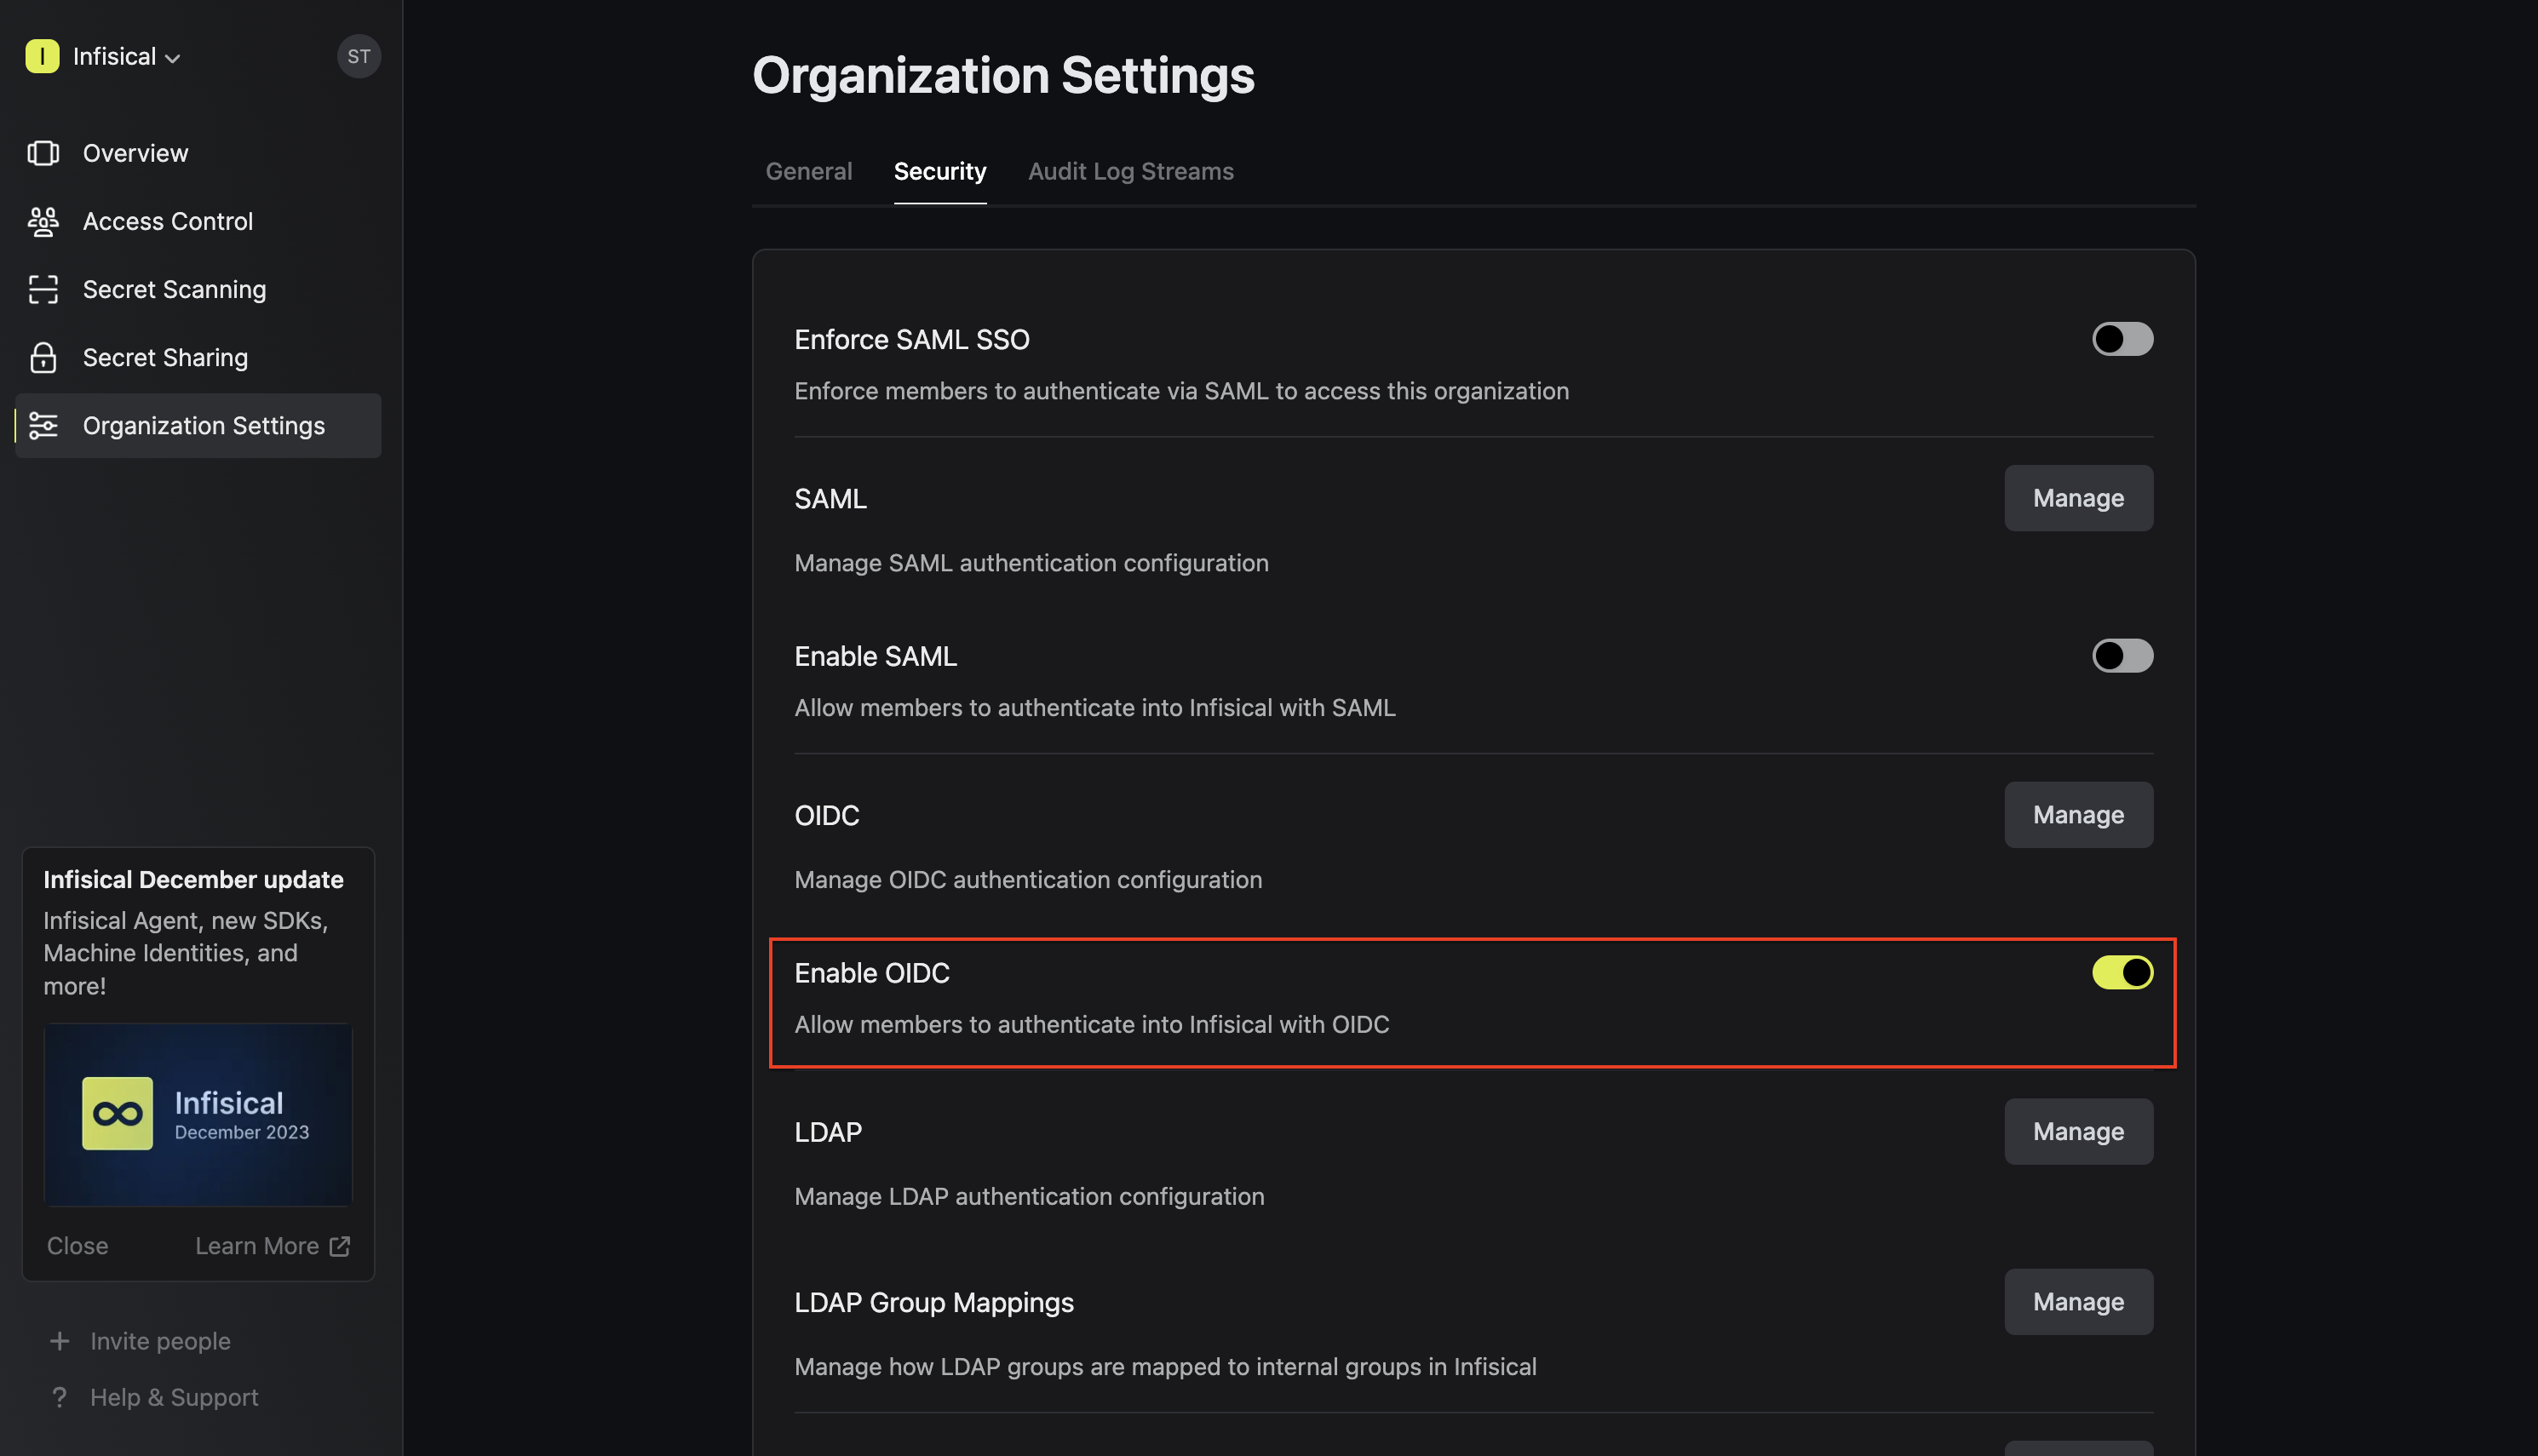The height and width of the screenshot is (1456, 2538).
Task: Open Secret Sharing in the sidebar
Action: (198, 357)
